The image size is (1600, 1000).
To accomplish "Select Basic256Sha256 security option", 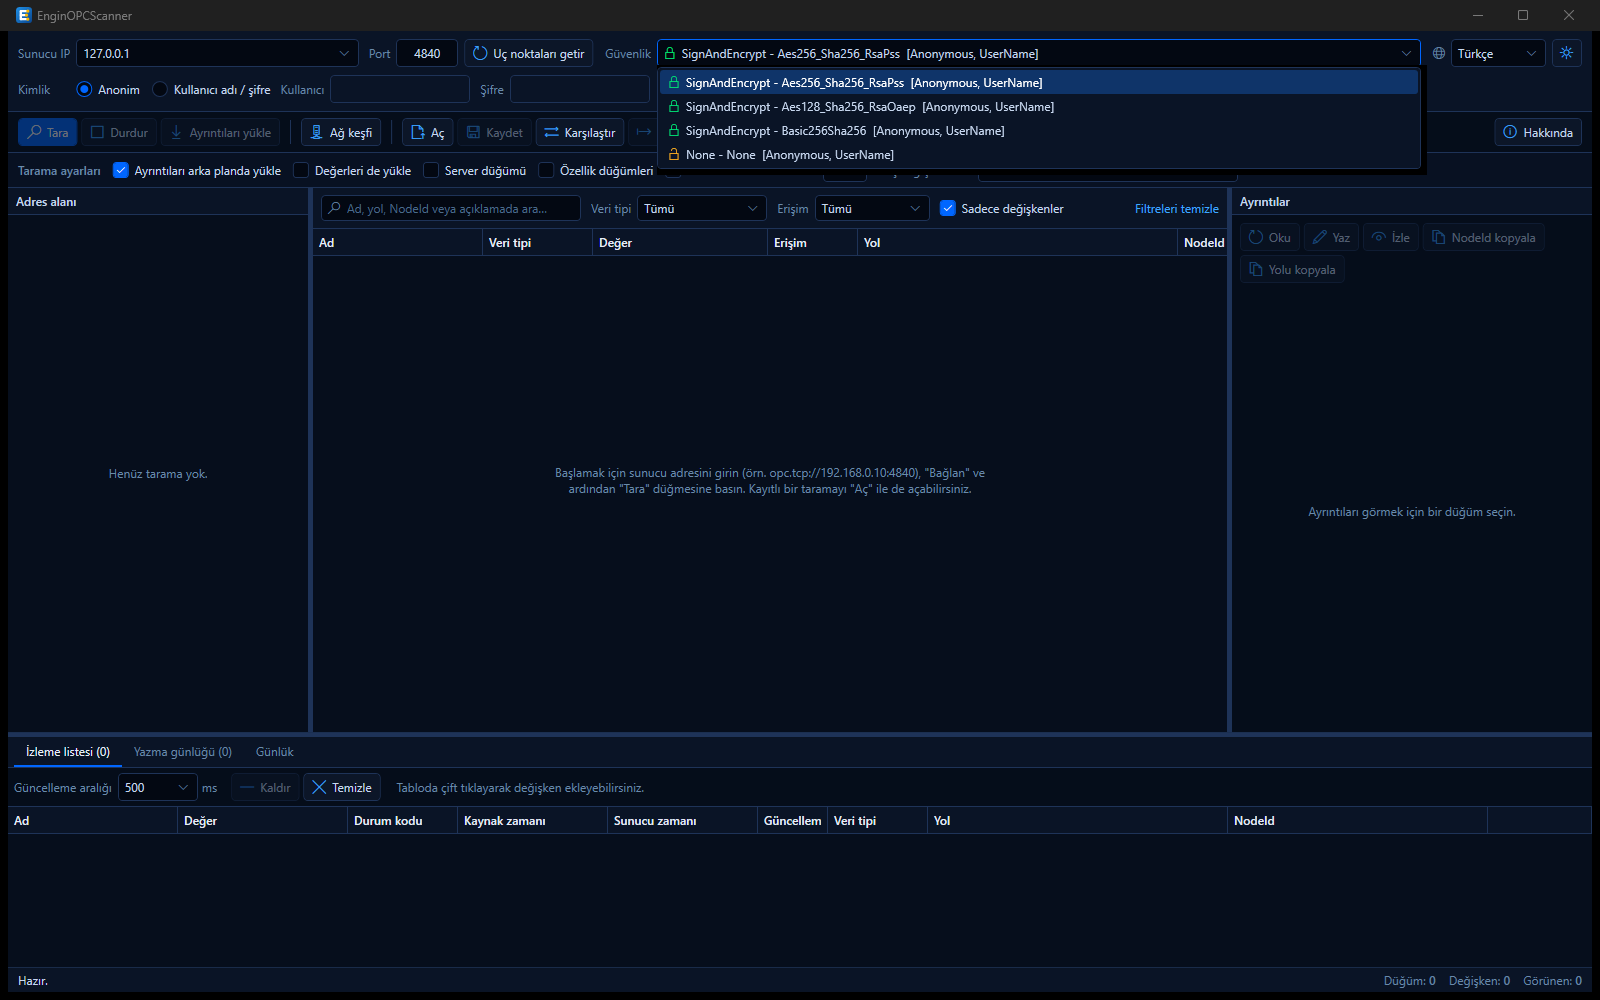I will 1039,130.
